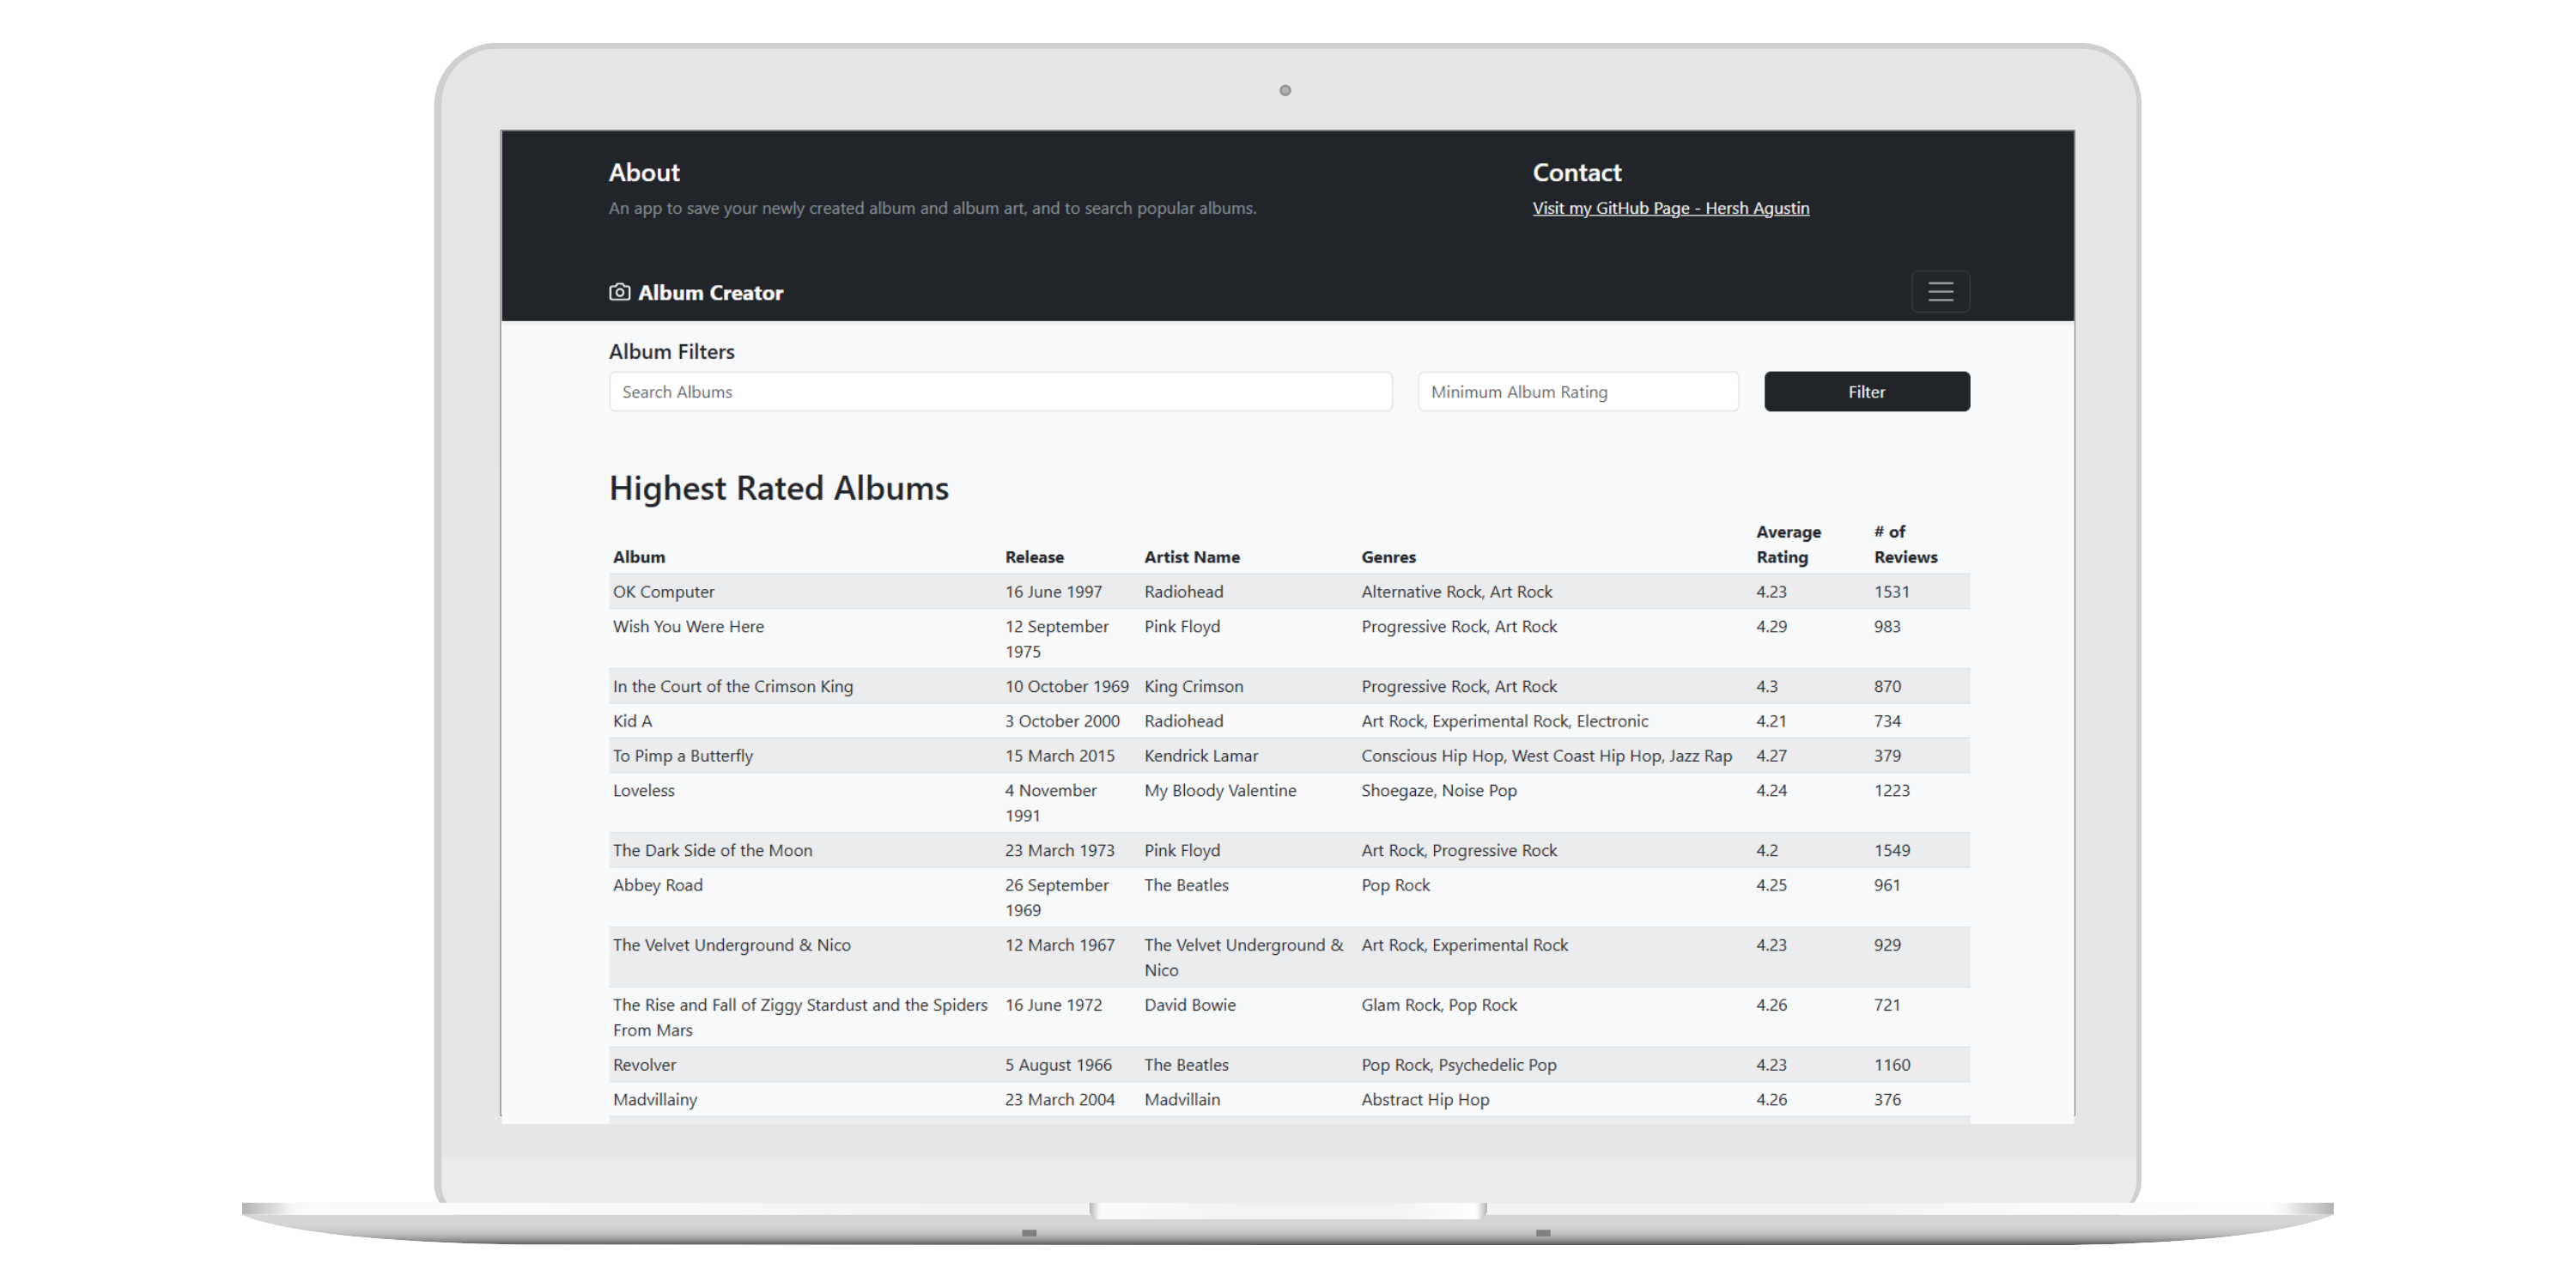Image resolution: width=2576 pixels, height=1288 pixels.
Task: Click the 1223 reviews count
Action: coord(1892,791)
